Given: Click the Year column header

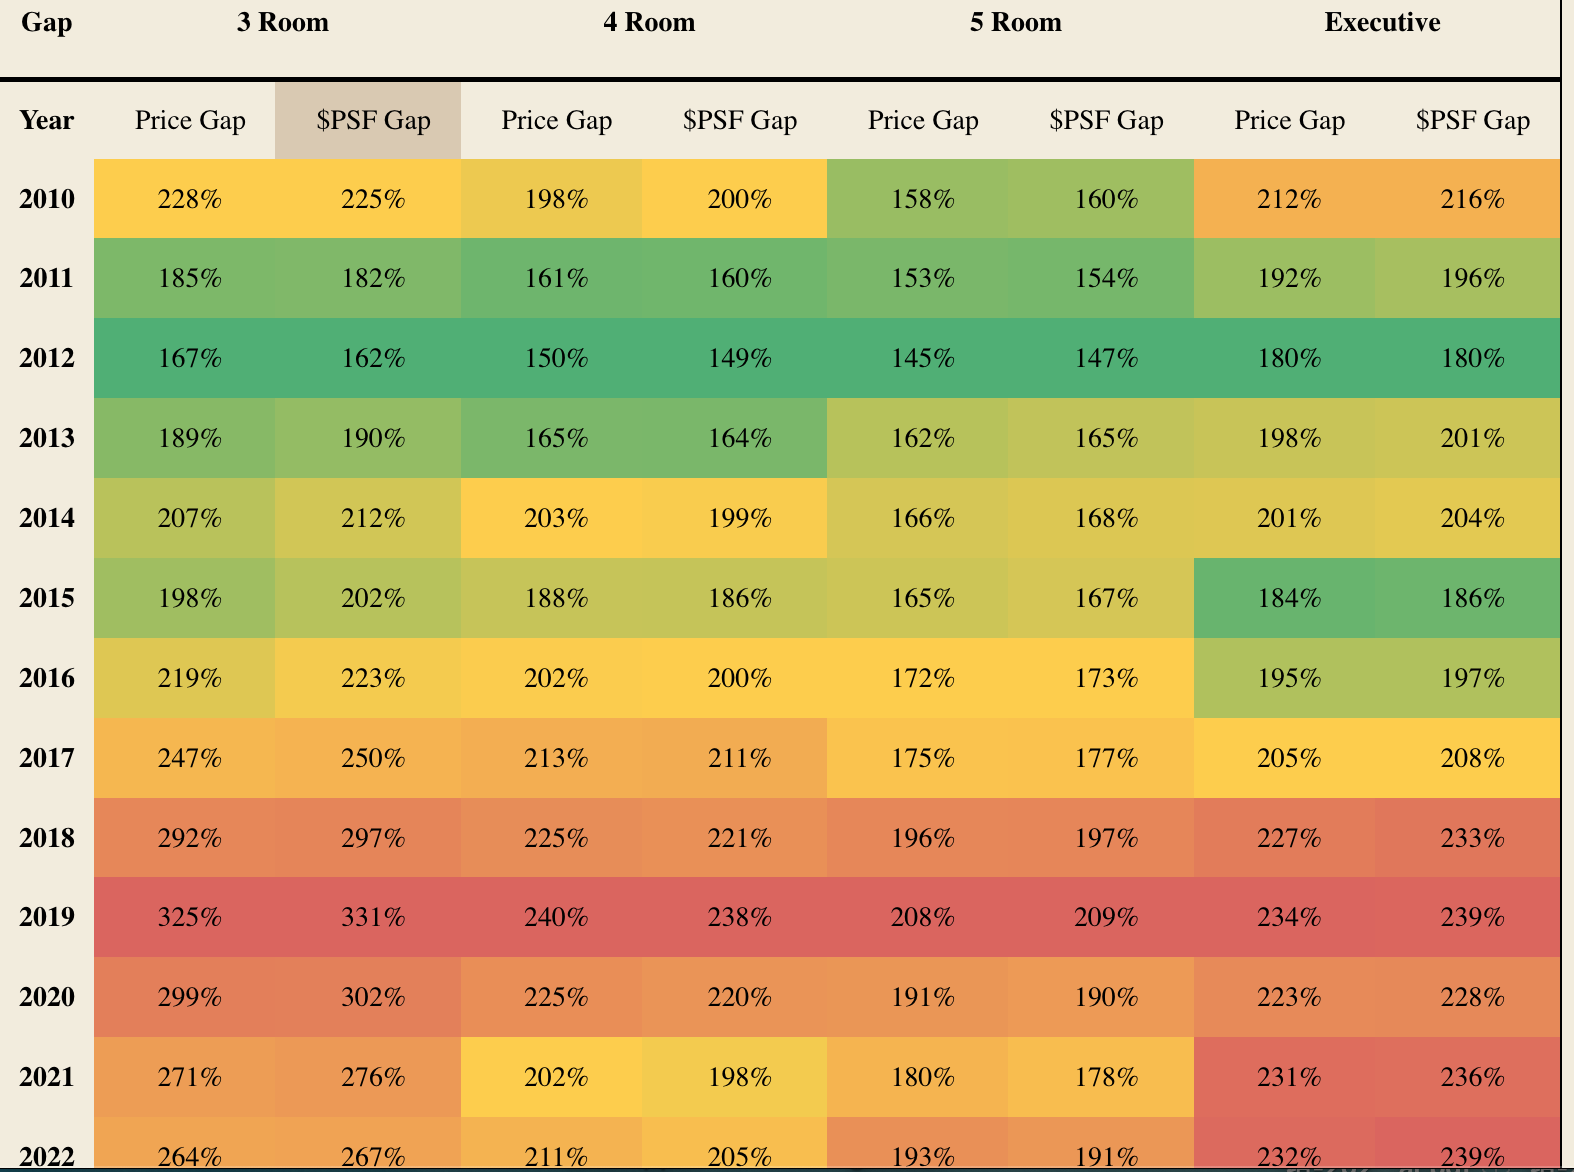Looking at the screenshot, I should (46, 120).
